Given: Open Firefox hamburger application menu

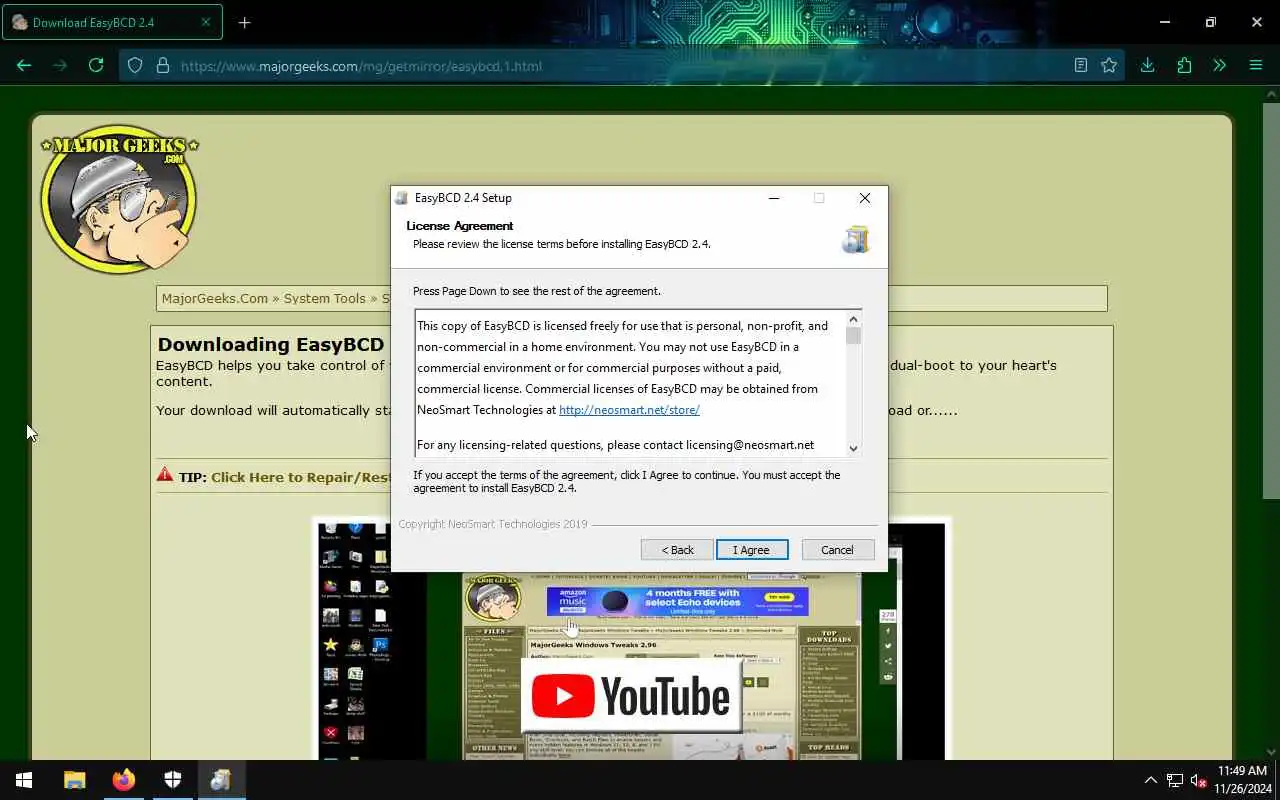Looking at the screenshot, I should click(x=1256, y=65).
